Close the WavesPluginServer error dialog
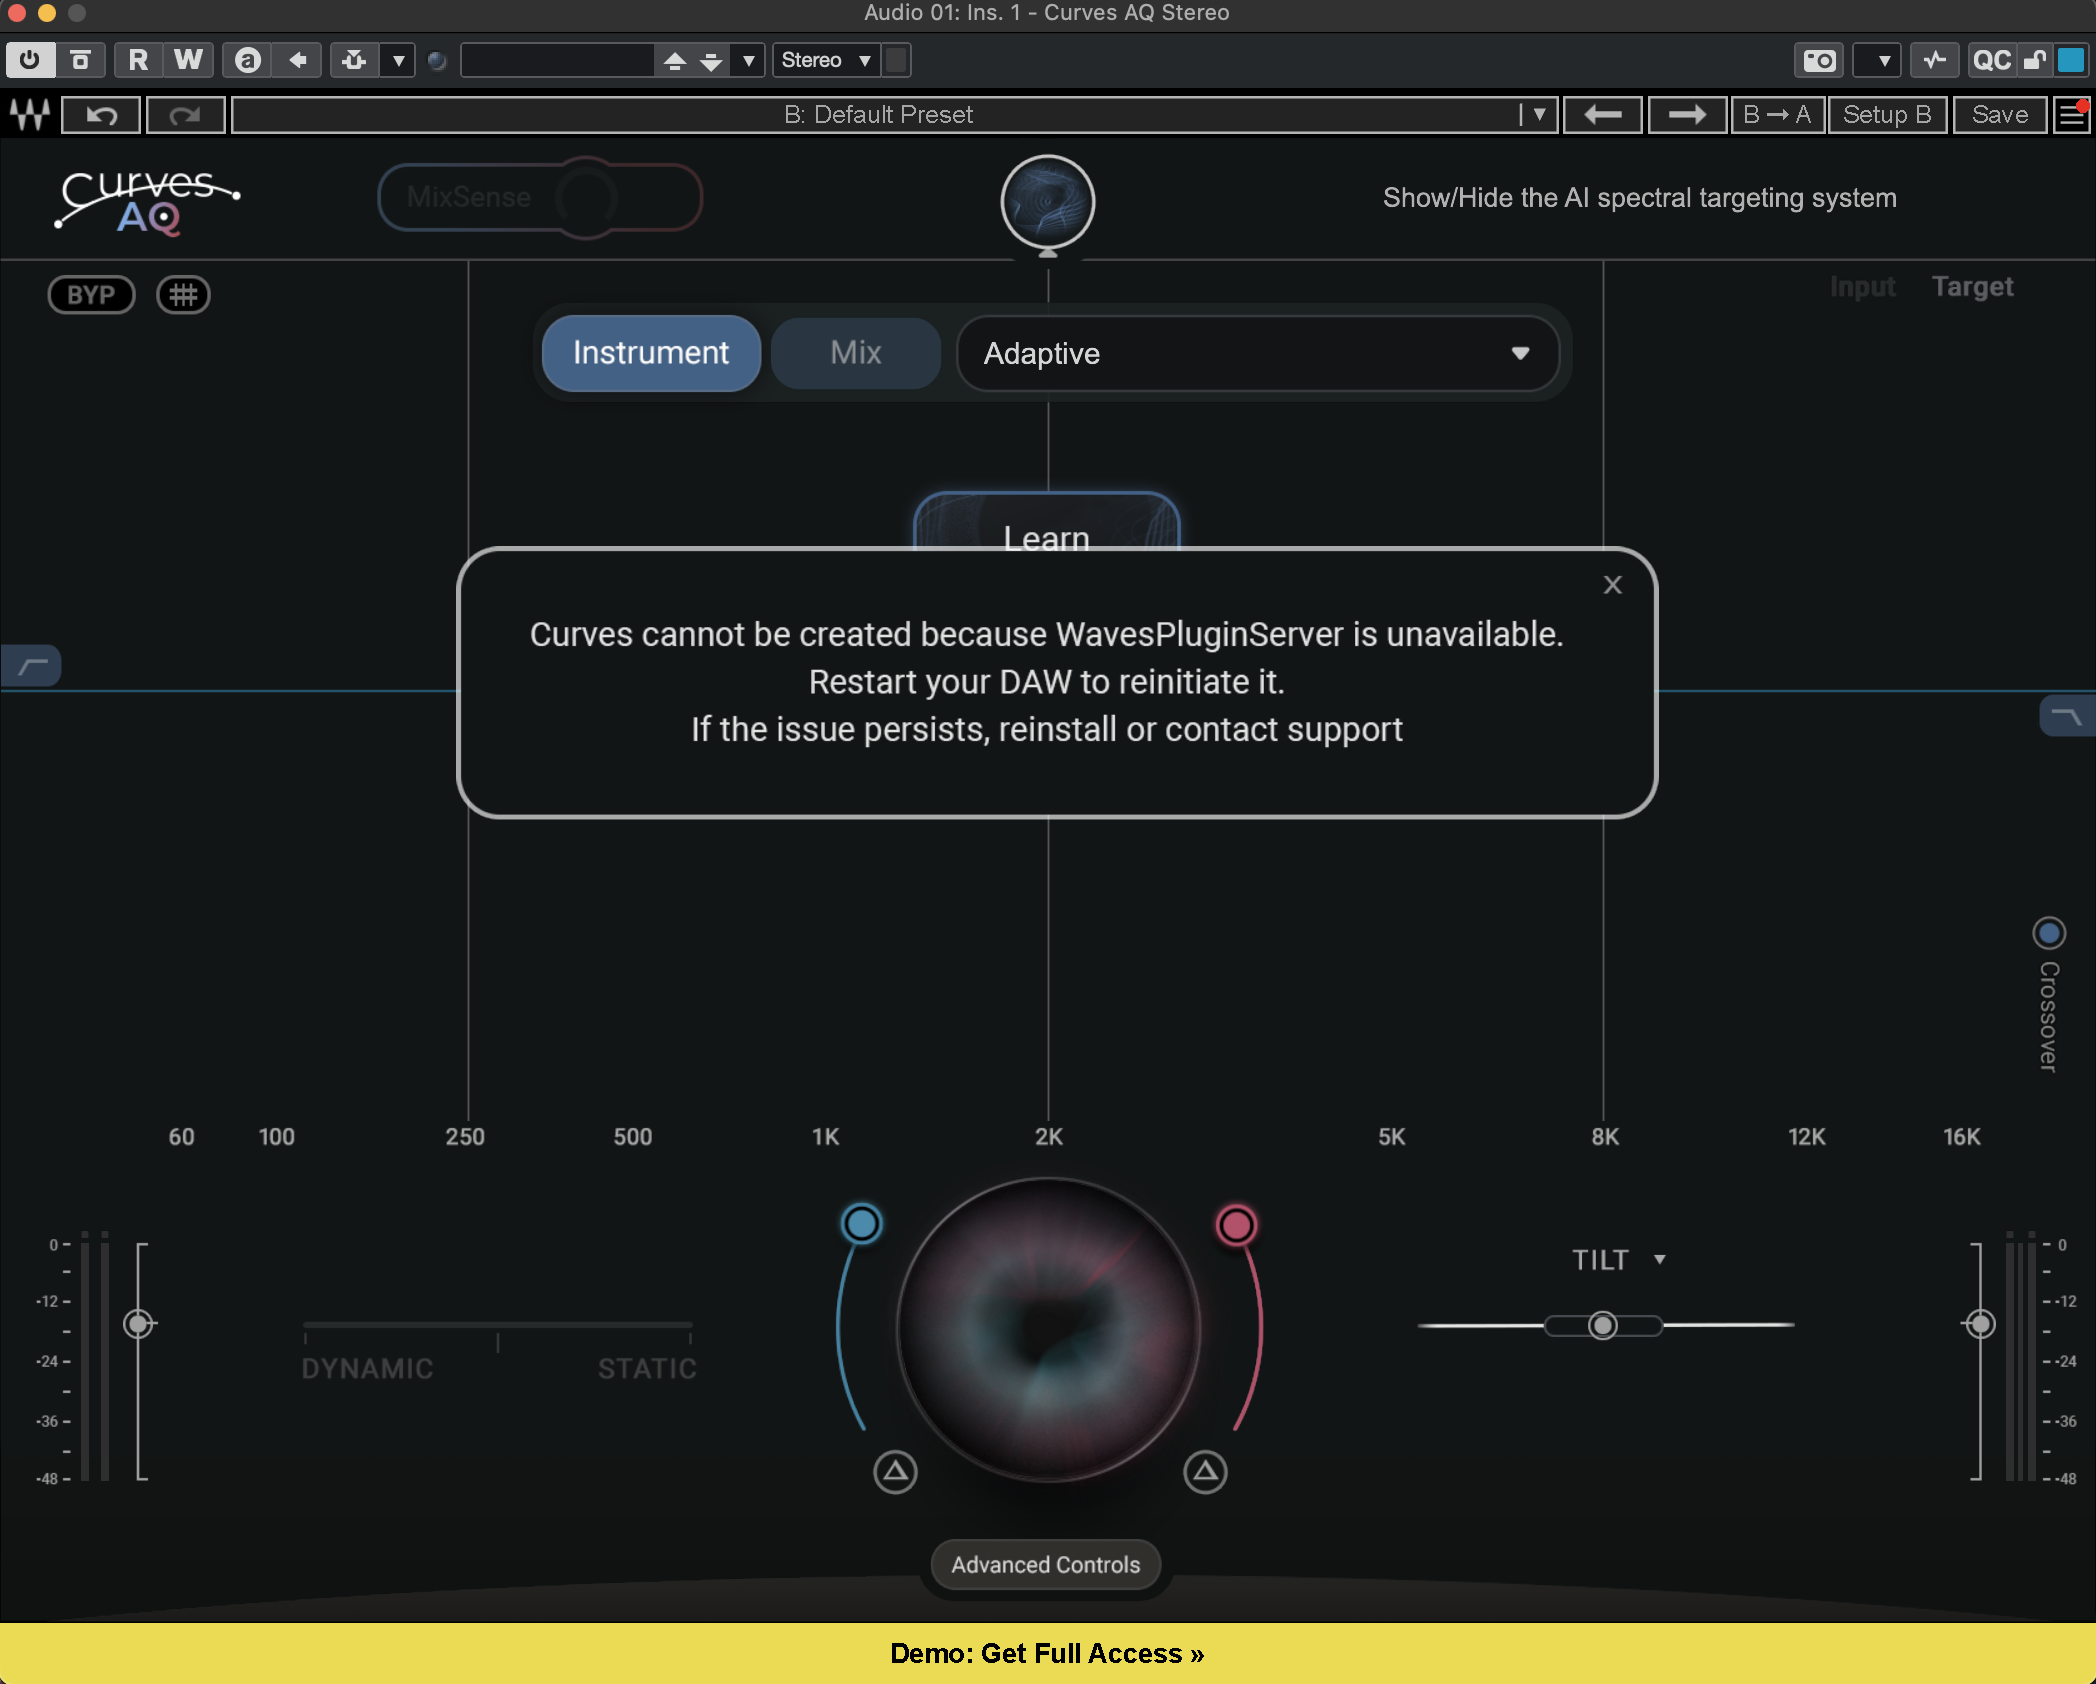This screenshot has width=2096, height=1684. 1612,585
